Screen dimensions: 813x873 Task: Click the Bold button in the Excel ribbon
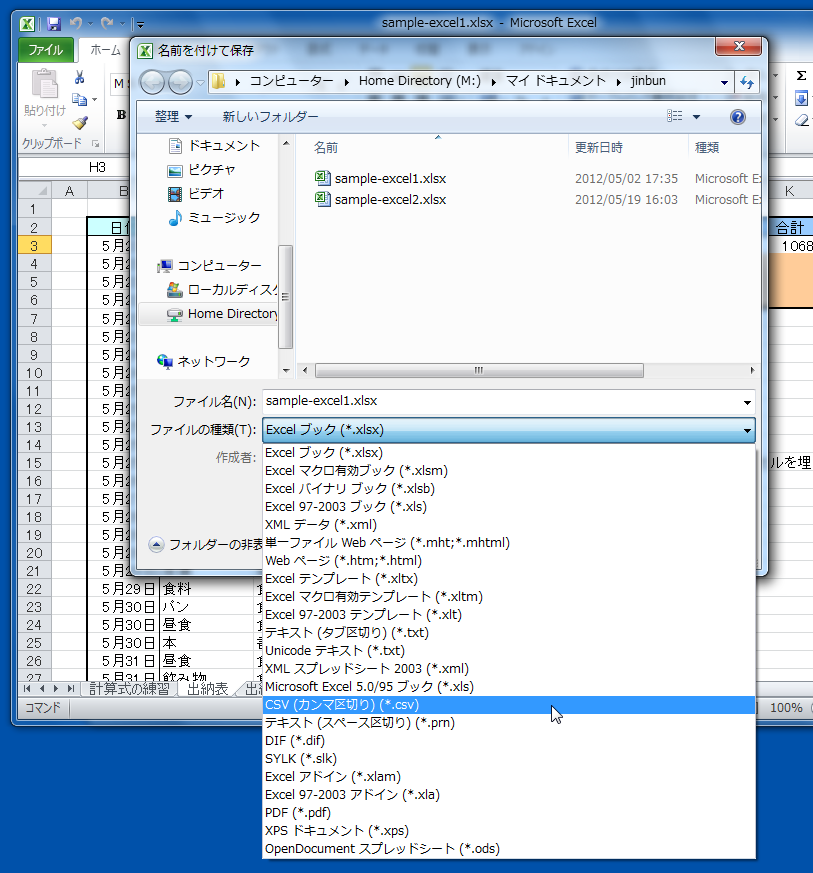121,115
